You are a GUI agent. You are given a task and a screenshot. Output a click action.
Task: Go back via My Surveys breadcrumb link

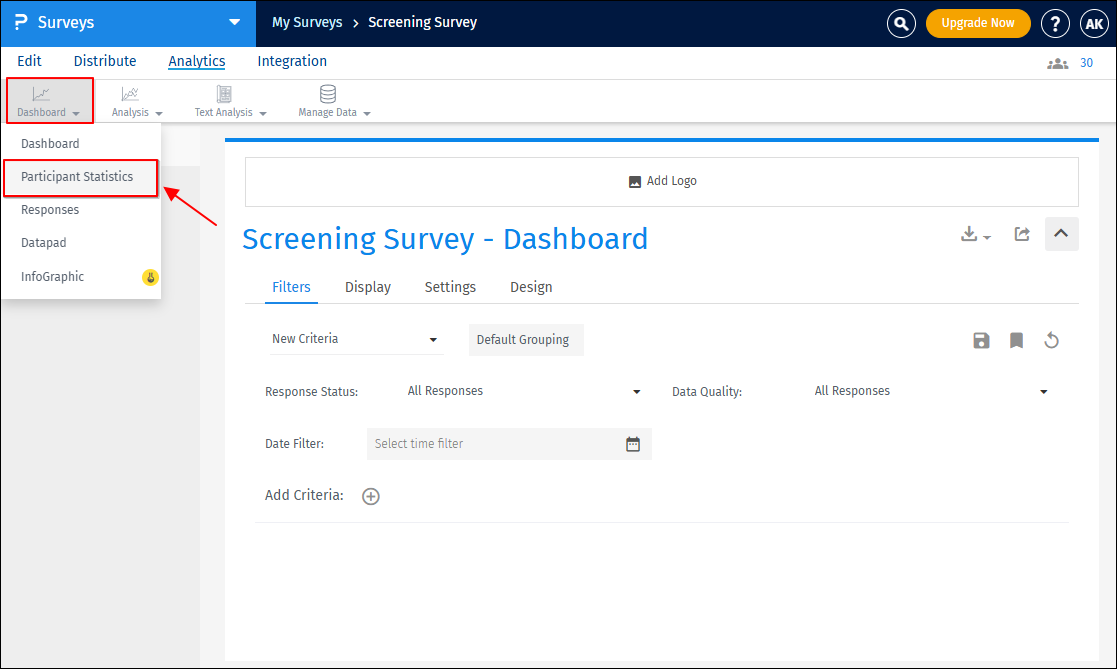click(x=307, y=22)
